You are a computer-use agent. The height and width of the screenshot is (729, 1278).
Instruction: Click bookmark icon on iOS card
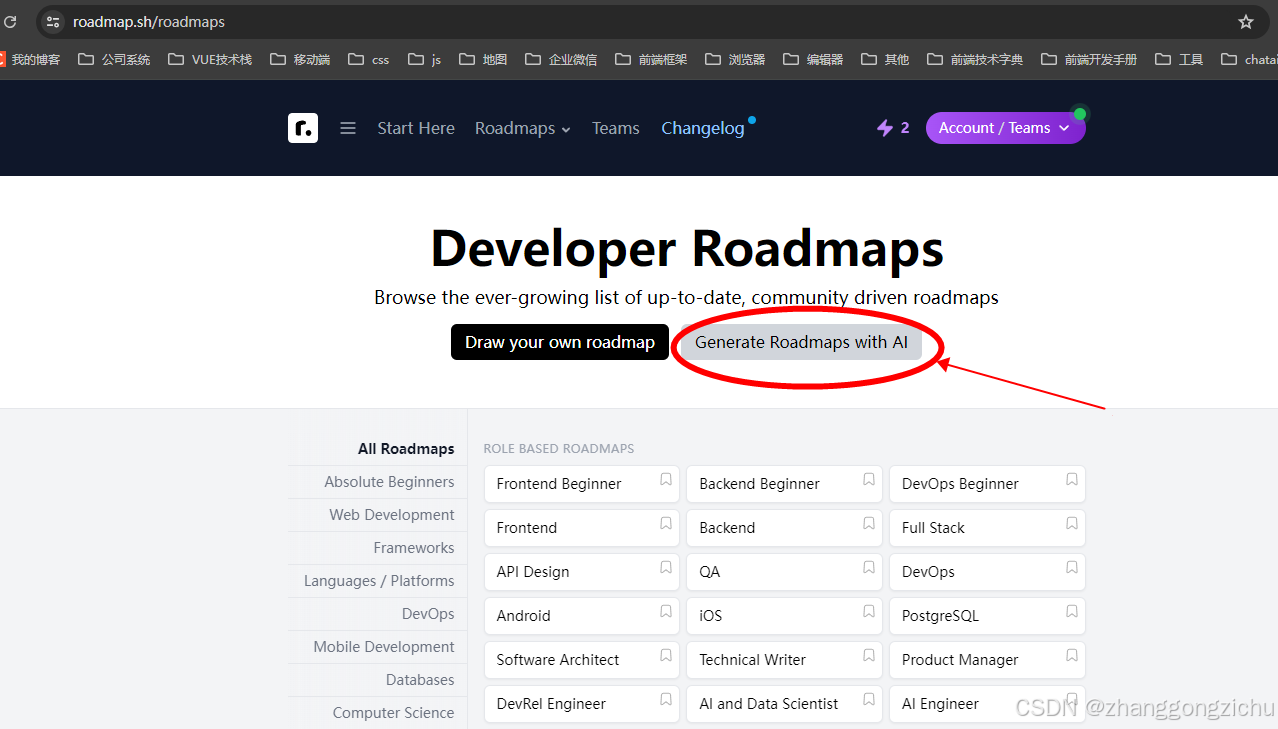click(x=869, y=612)
